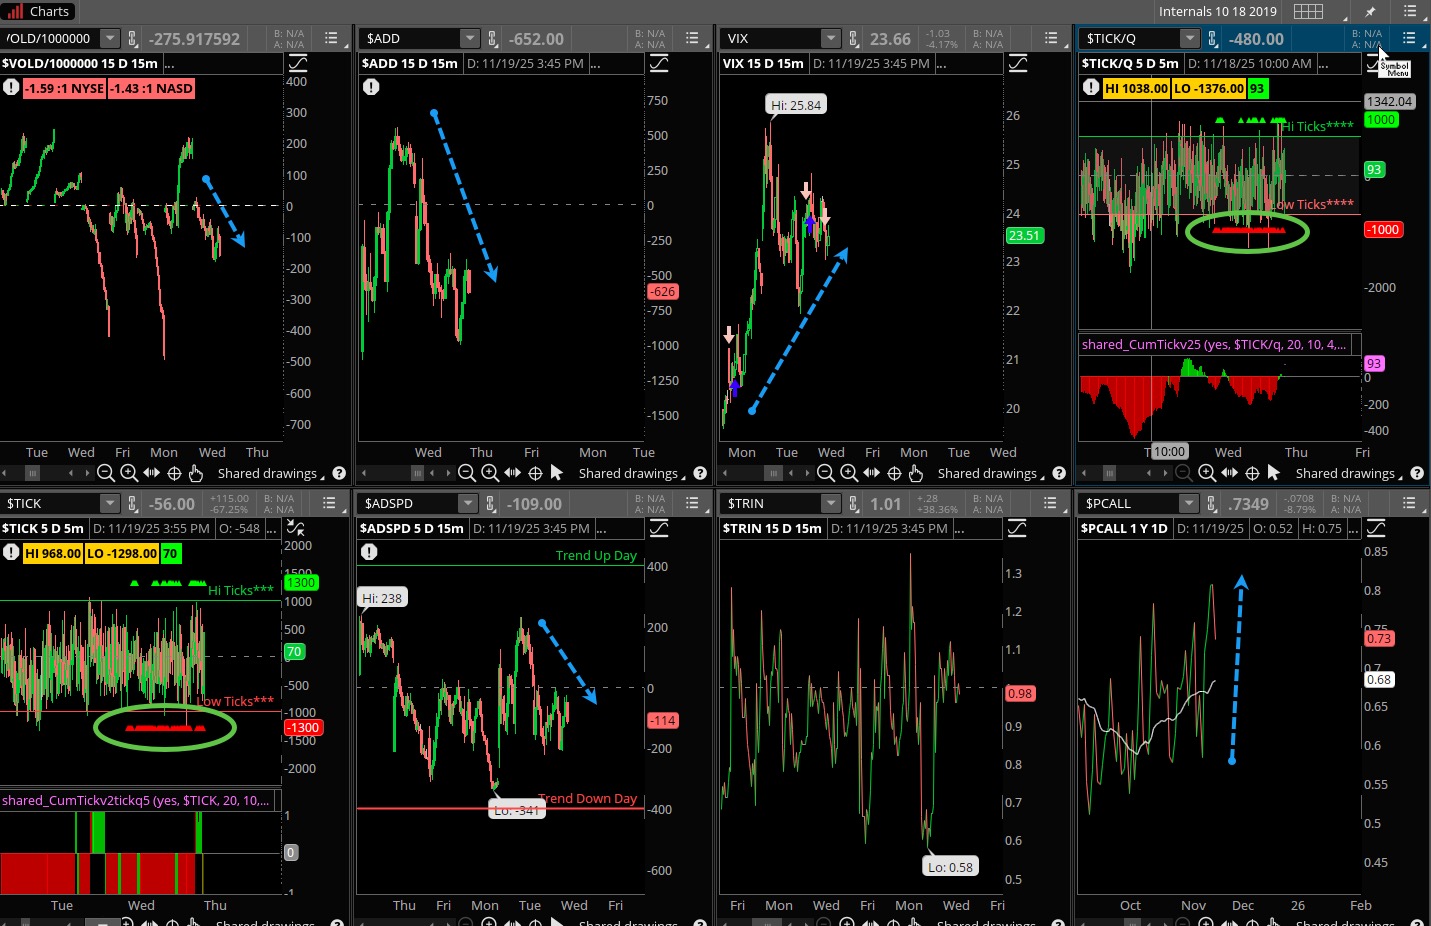Pin the Charts window
This screenshot has width=1431, height=926.
(x=1370, y=11)
